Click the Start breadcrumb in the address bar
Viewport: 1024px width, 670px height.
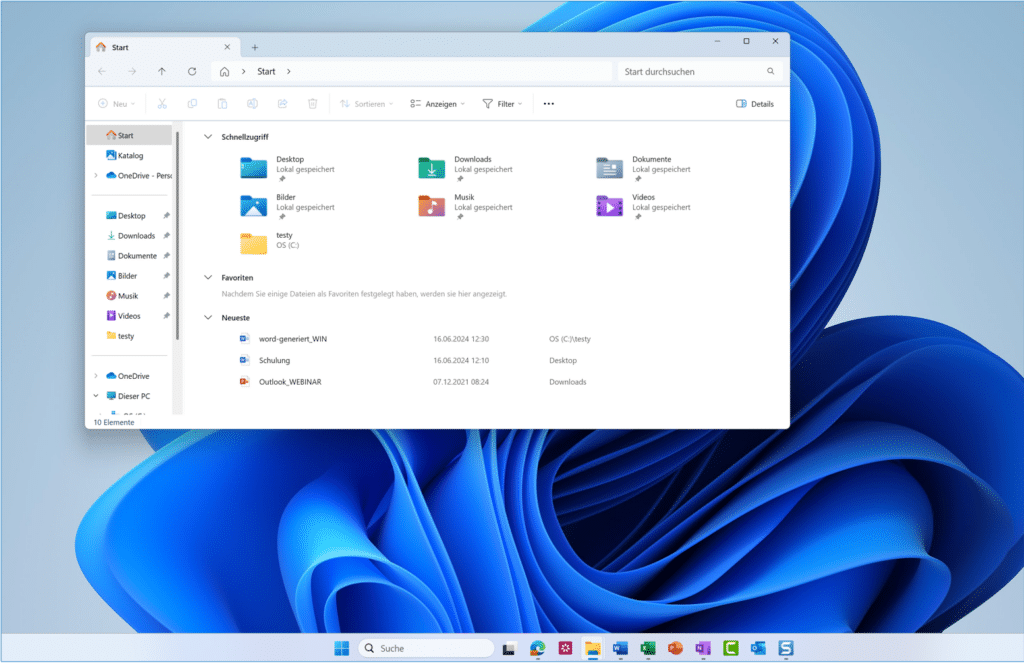pos(266,72)
